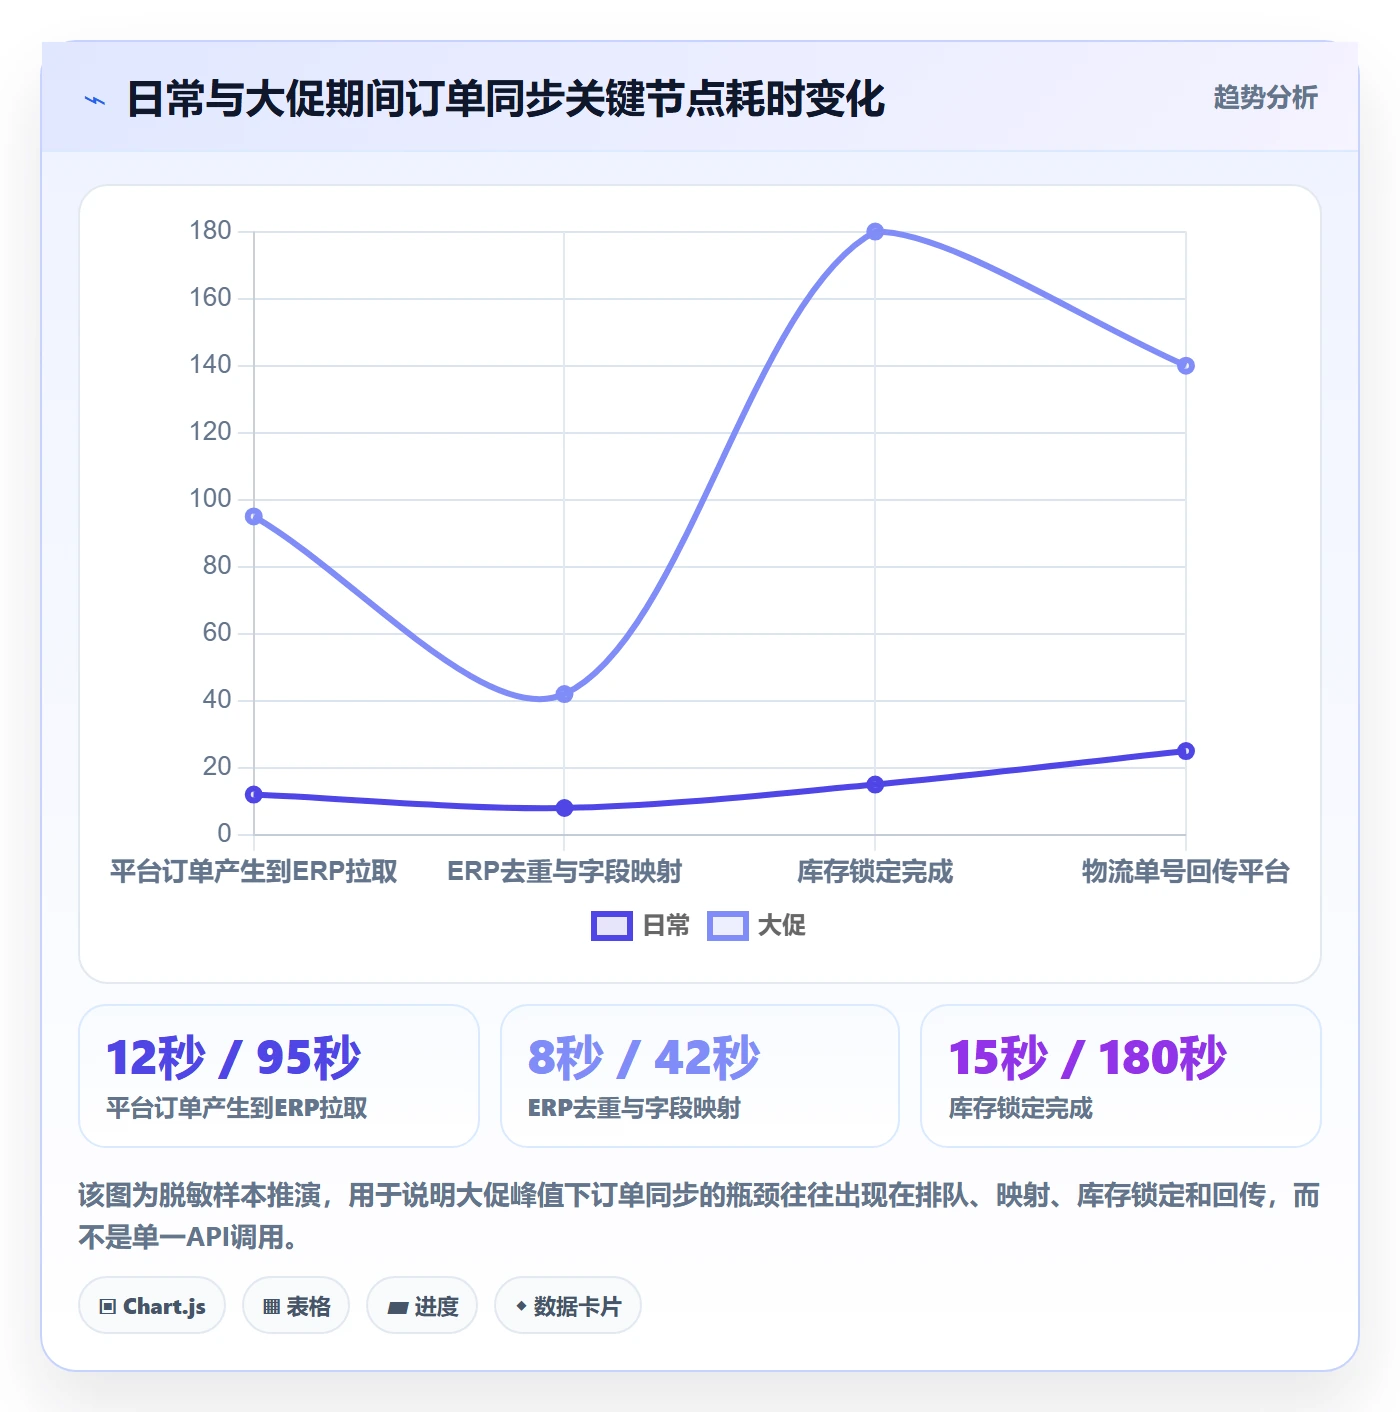Click card caption ERP去重与字段映射 under 8秒
The height and width of the screenshot is (1412, 1400).
[634, 1108]
